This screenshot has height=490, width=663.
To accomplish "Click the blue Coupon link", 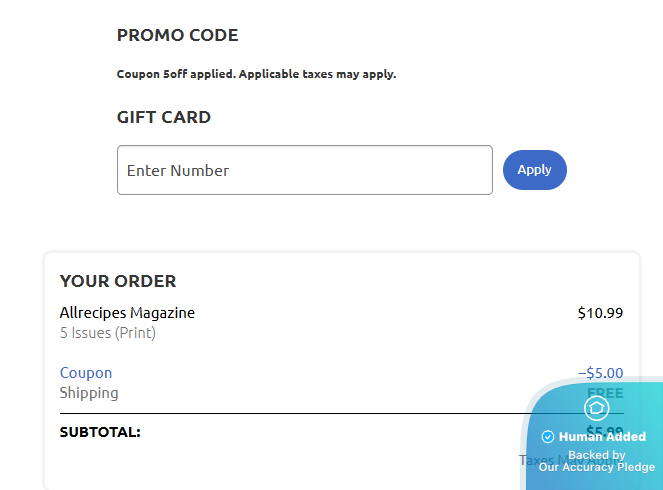I will point(86,373).
